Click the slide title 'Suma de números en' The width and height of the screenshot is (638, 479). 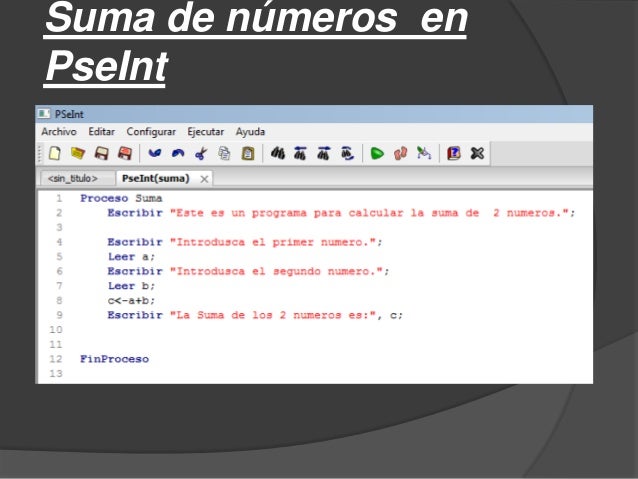click(256, 18)
